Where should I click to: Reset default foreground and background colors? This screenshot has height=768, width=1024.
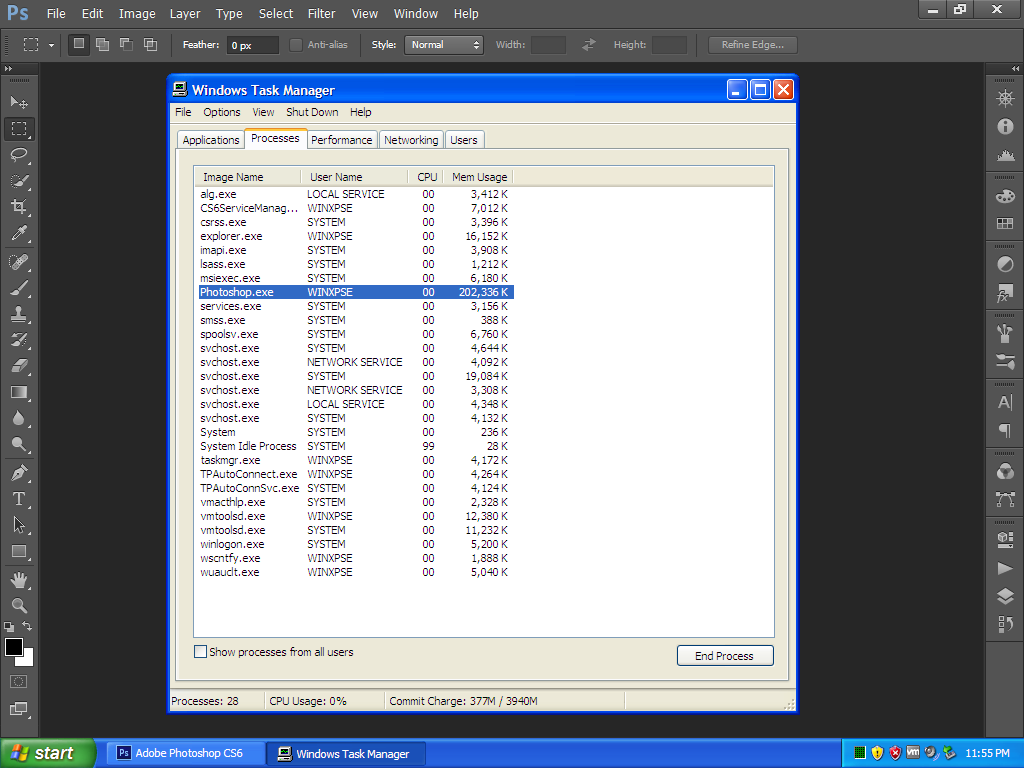(8, 627)
